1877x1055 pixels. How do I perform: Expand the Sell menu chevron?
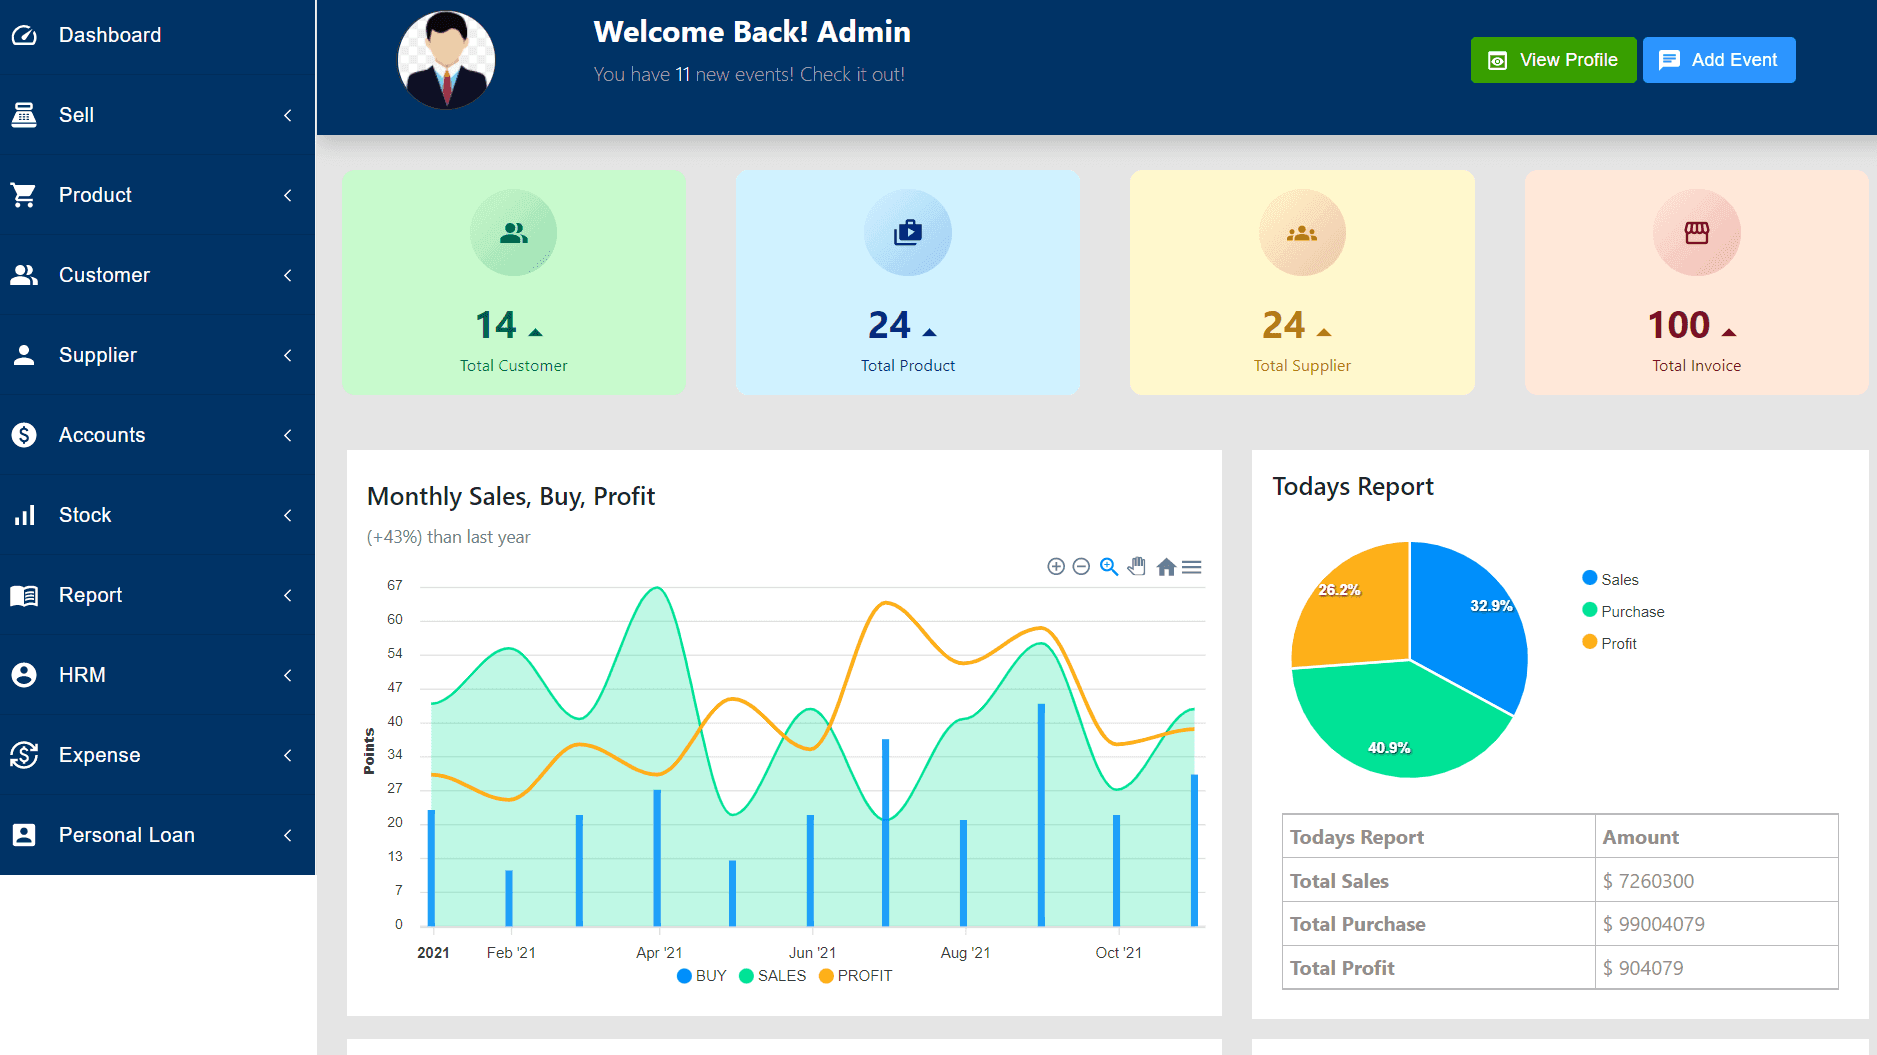point(288,115)
